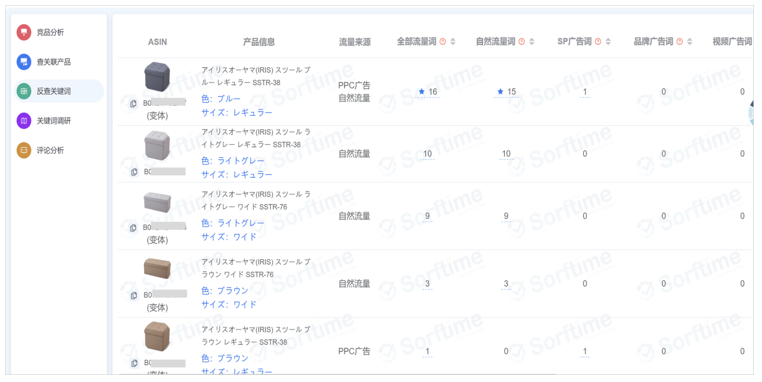Open light grey regular stool thumbnail
Image resolution: width=762 pixels, height=382 pixels.
click(x=157, y=146)
